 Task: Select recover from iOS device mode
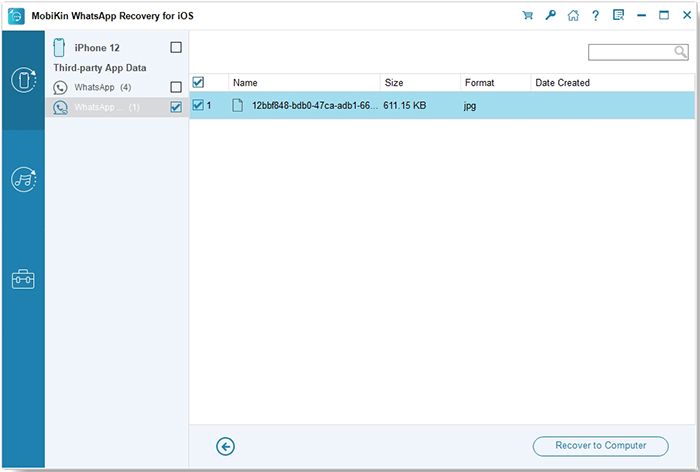coord(23,80)
